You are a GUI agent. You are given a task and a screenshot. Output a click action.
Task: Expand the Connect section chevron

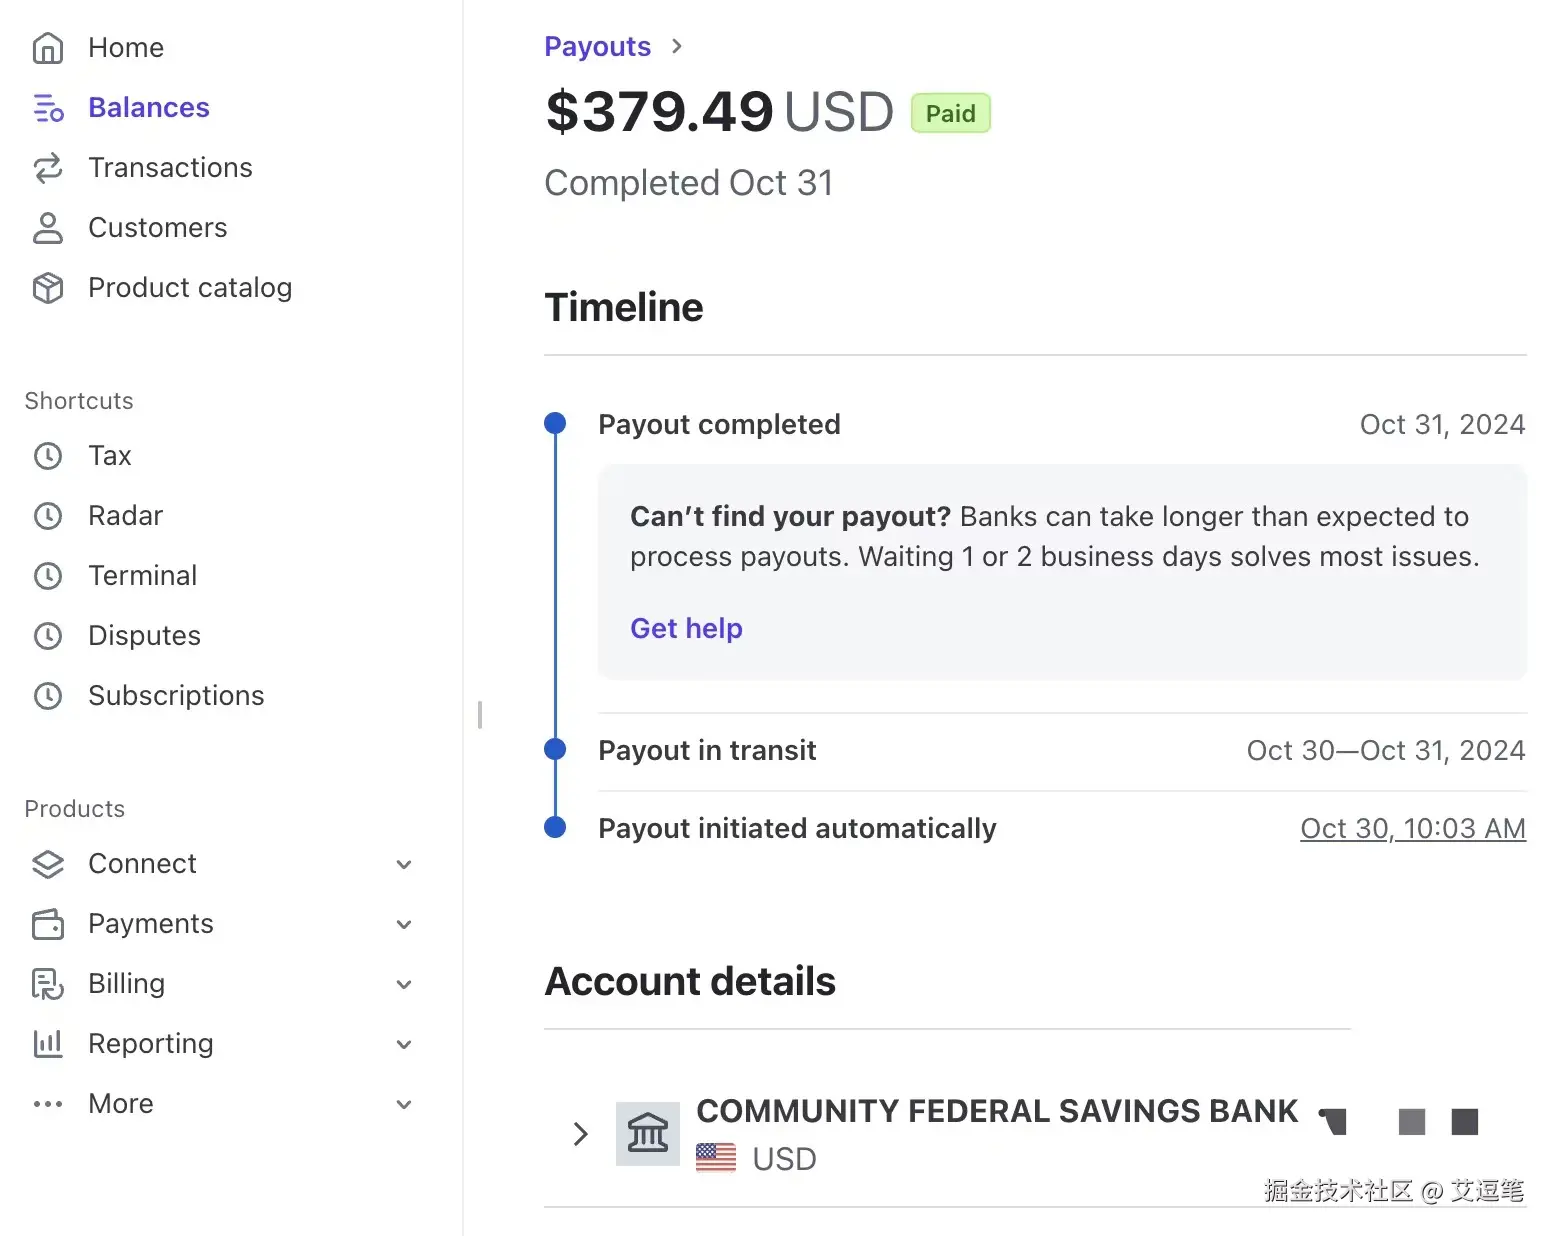point(404,864)
